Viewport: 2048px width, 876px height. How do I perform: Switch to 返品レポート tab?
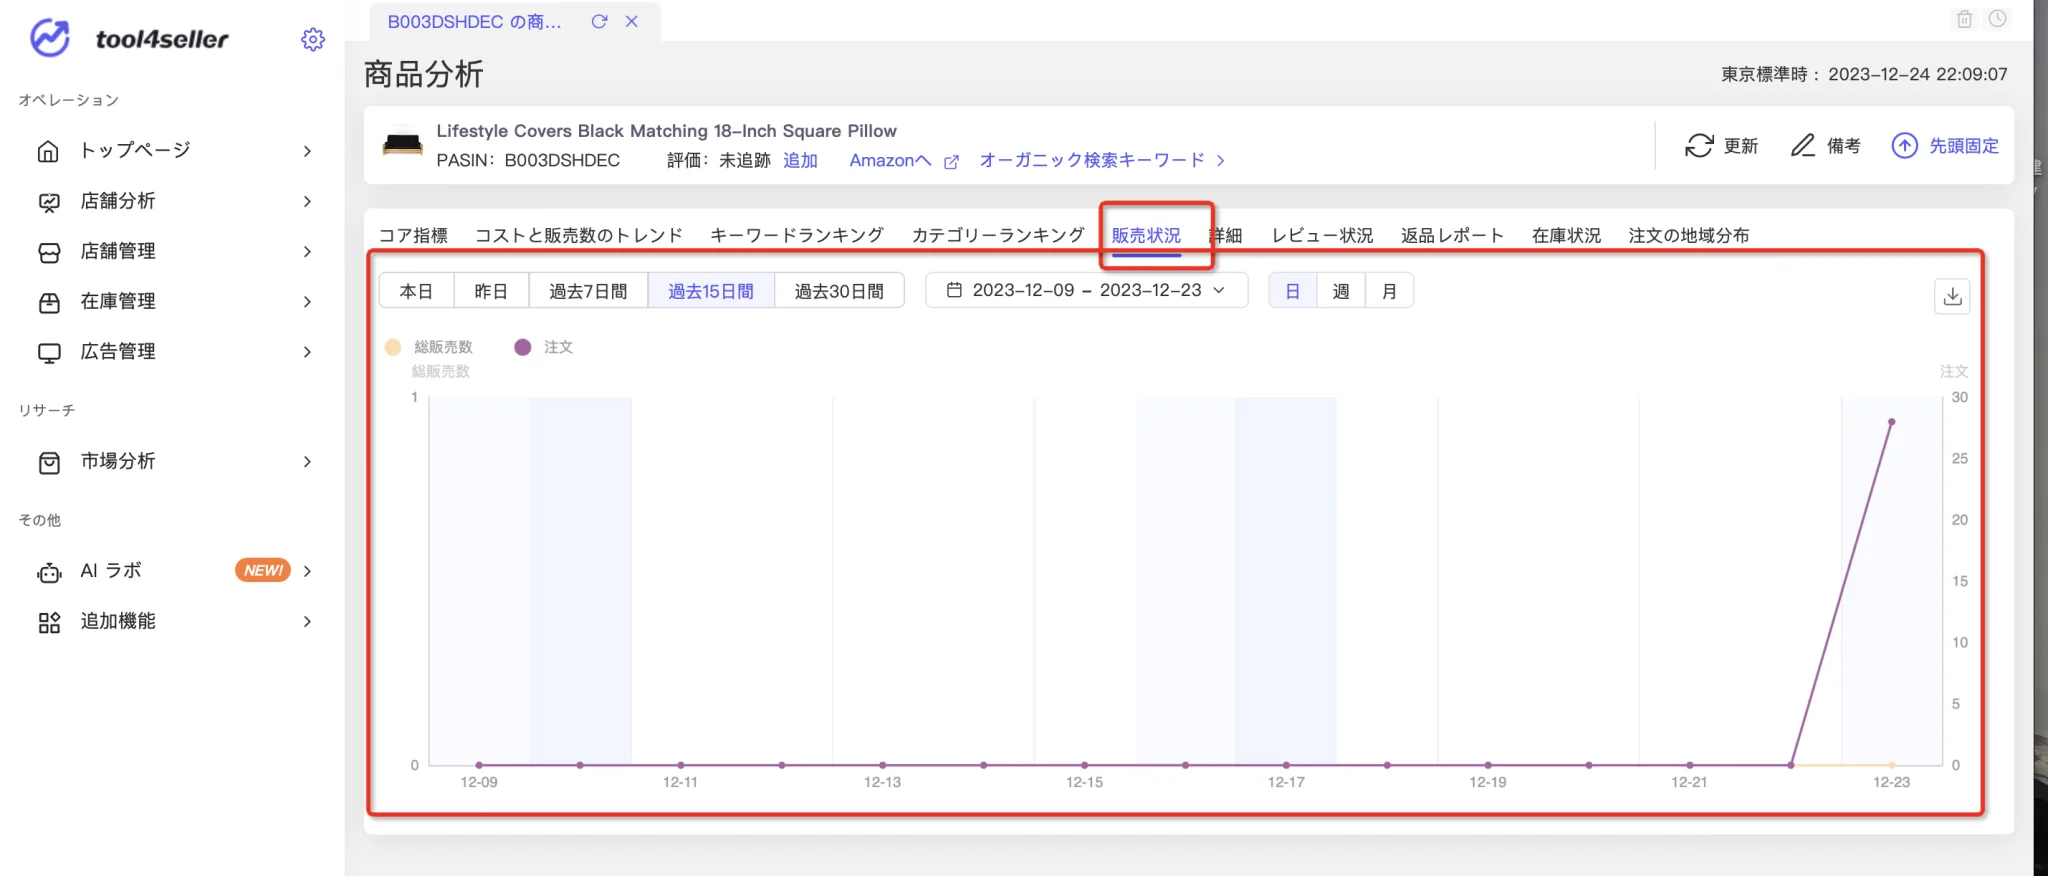[x=1452, y=235]
